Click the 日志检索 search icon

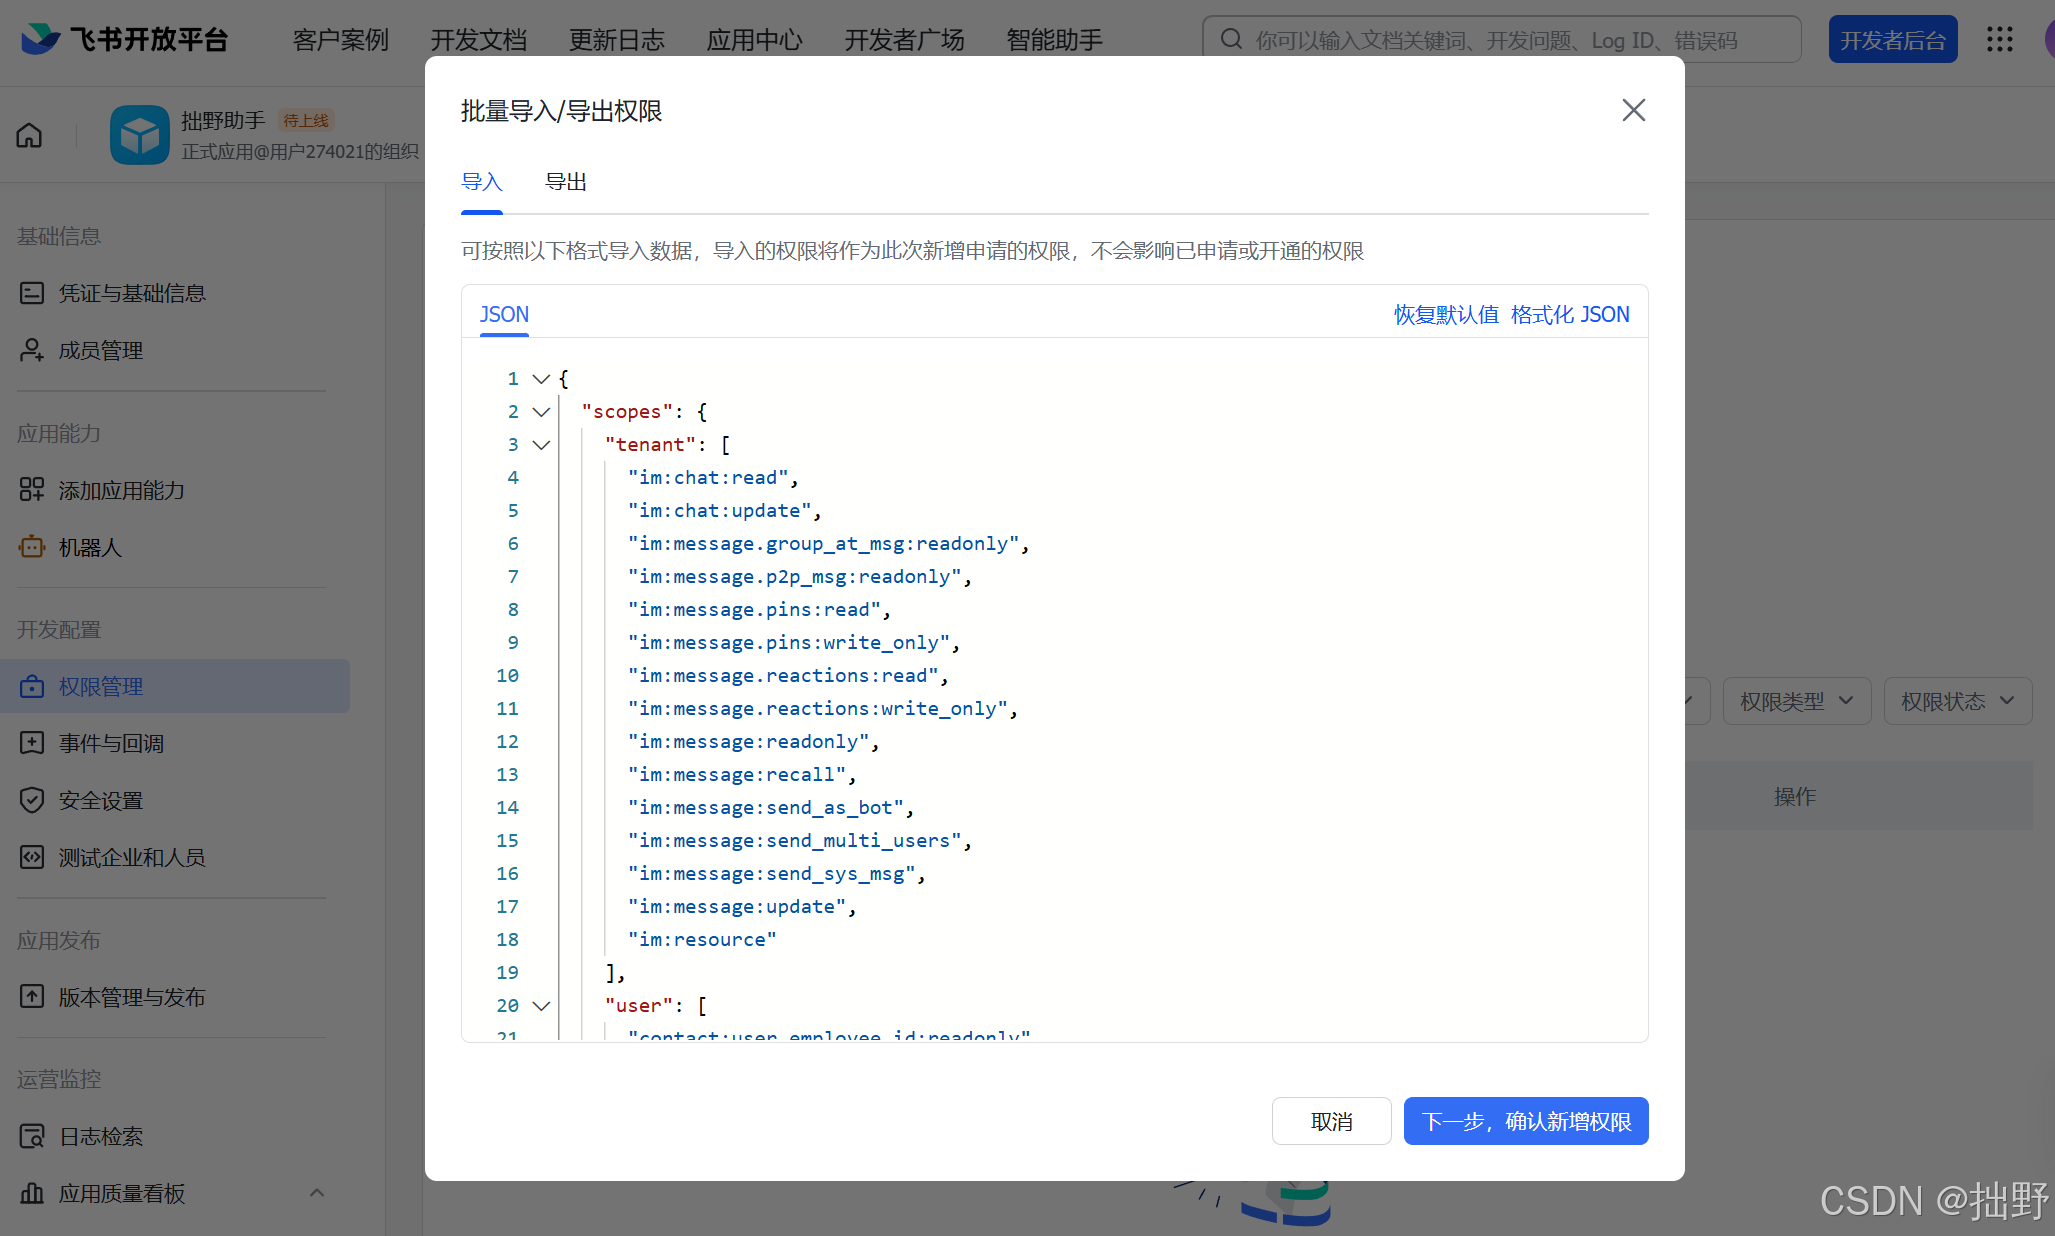pos(32,1136)
